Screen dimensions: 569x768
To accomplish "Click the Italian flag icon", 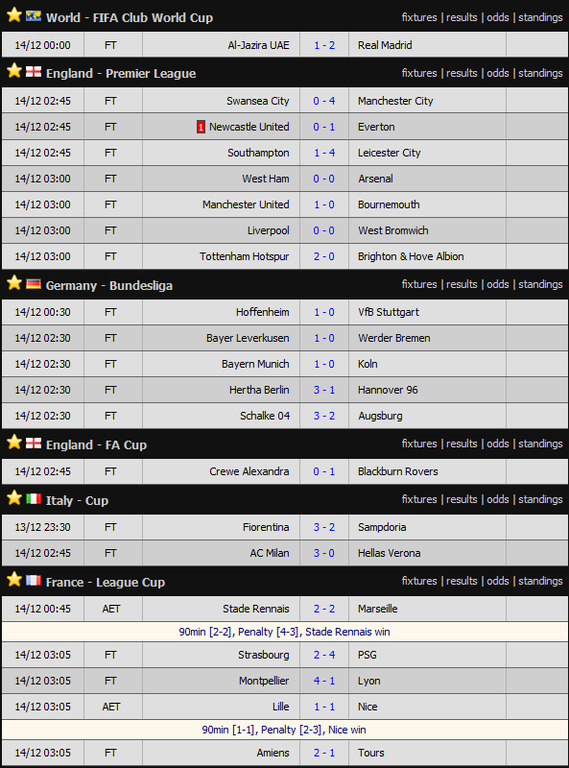I will click(x=33, y=499).
